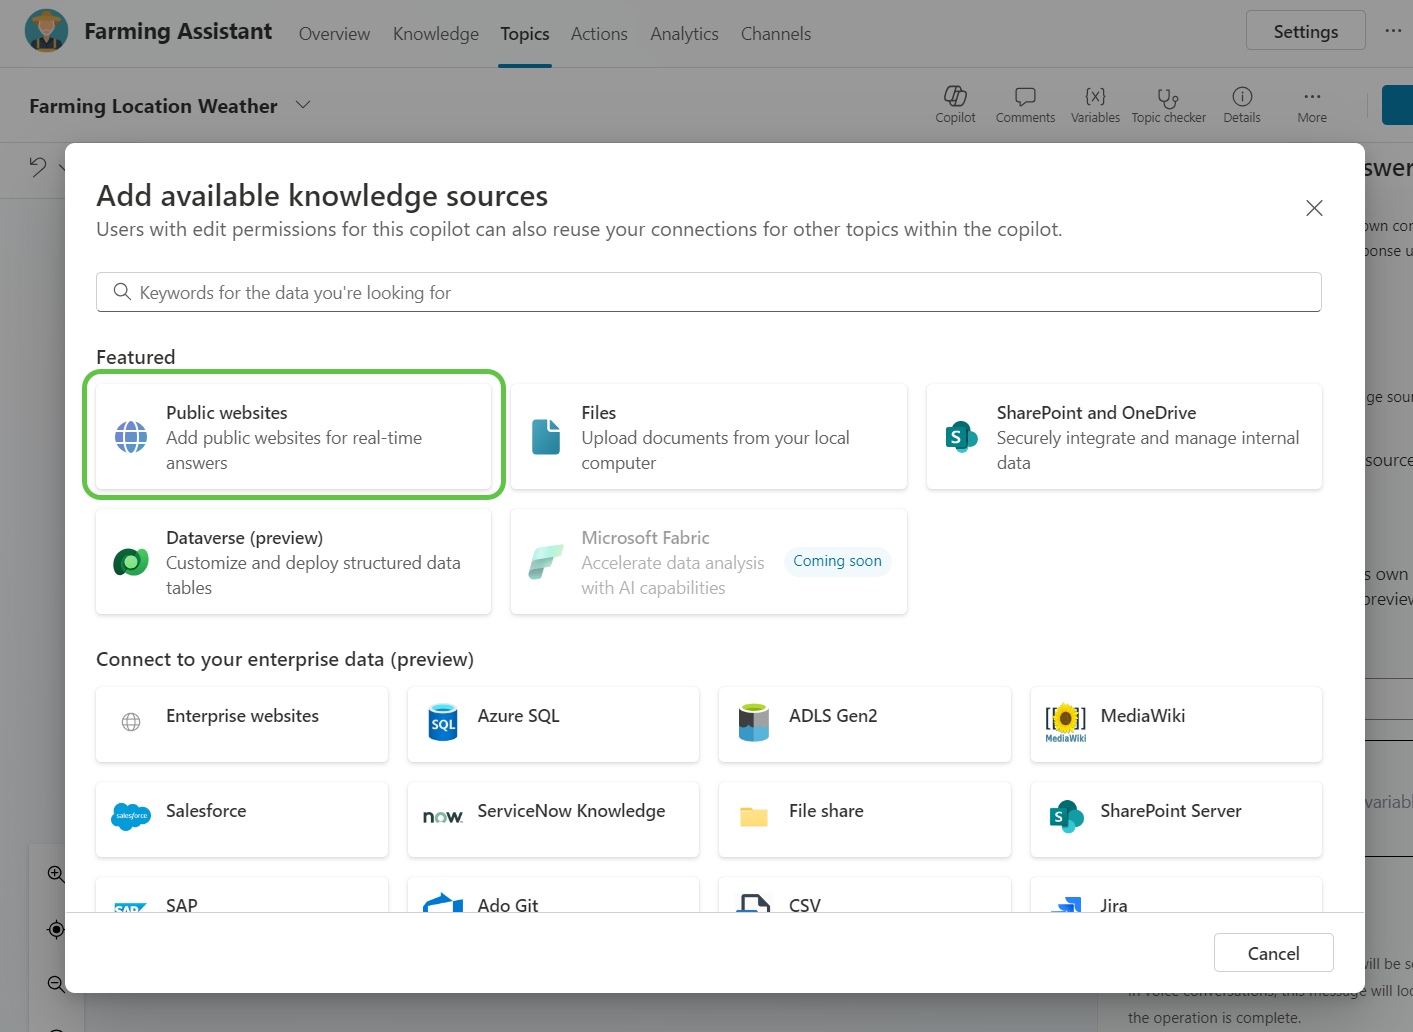Select the Public websites knowledge source
Viewport: 1413px width, 1032px height.
293,437
